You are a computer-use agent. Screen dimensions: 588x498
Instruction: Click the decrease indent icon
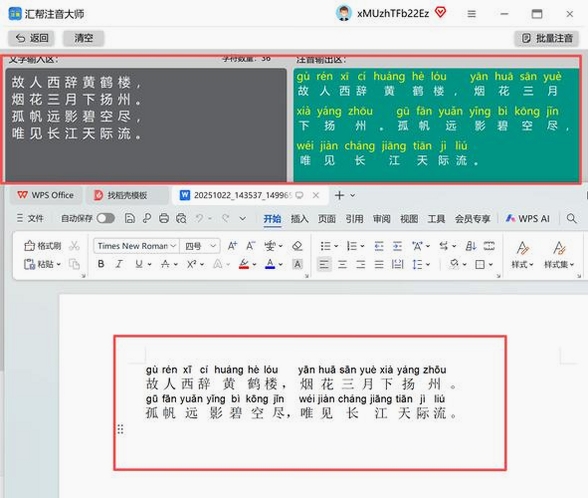pos(379,246)
